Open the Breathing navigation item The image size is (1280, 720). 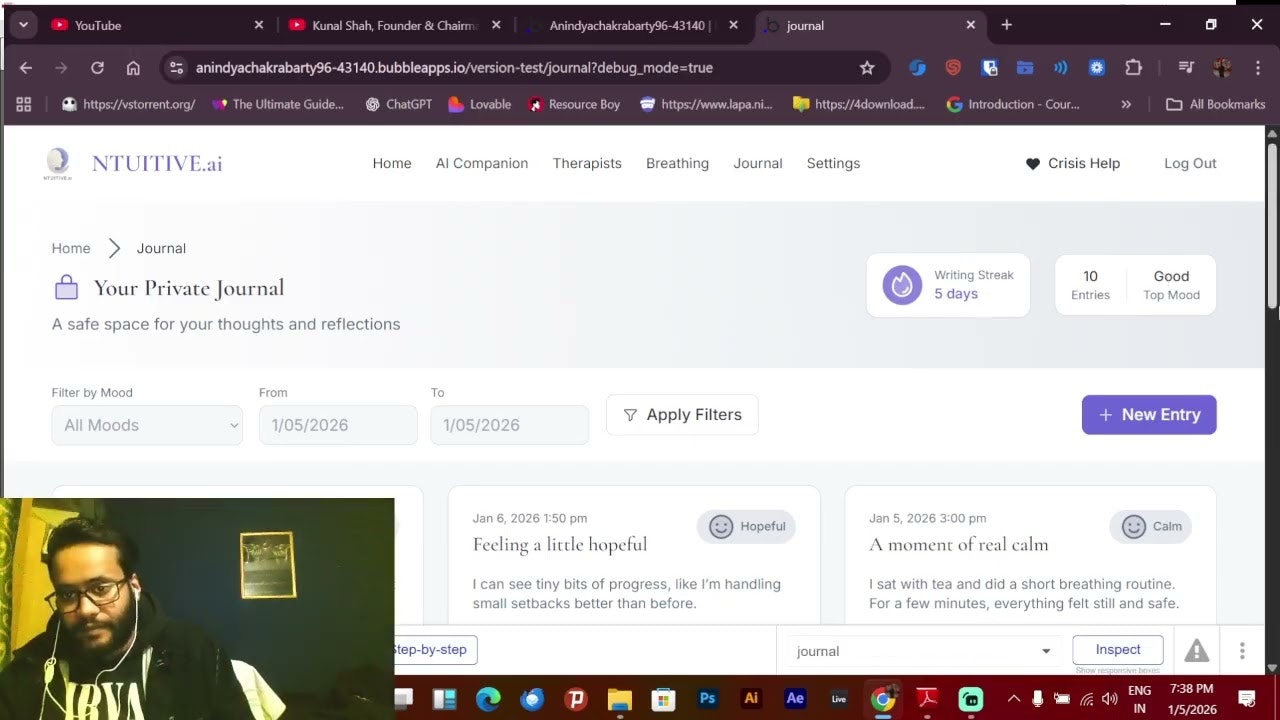677,163
